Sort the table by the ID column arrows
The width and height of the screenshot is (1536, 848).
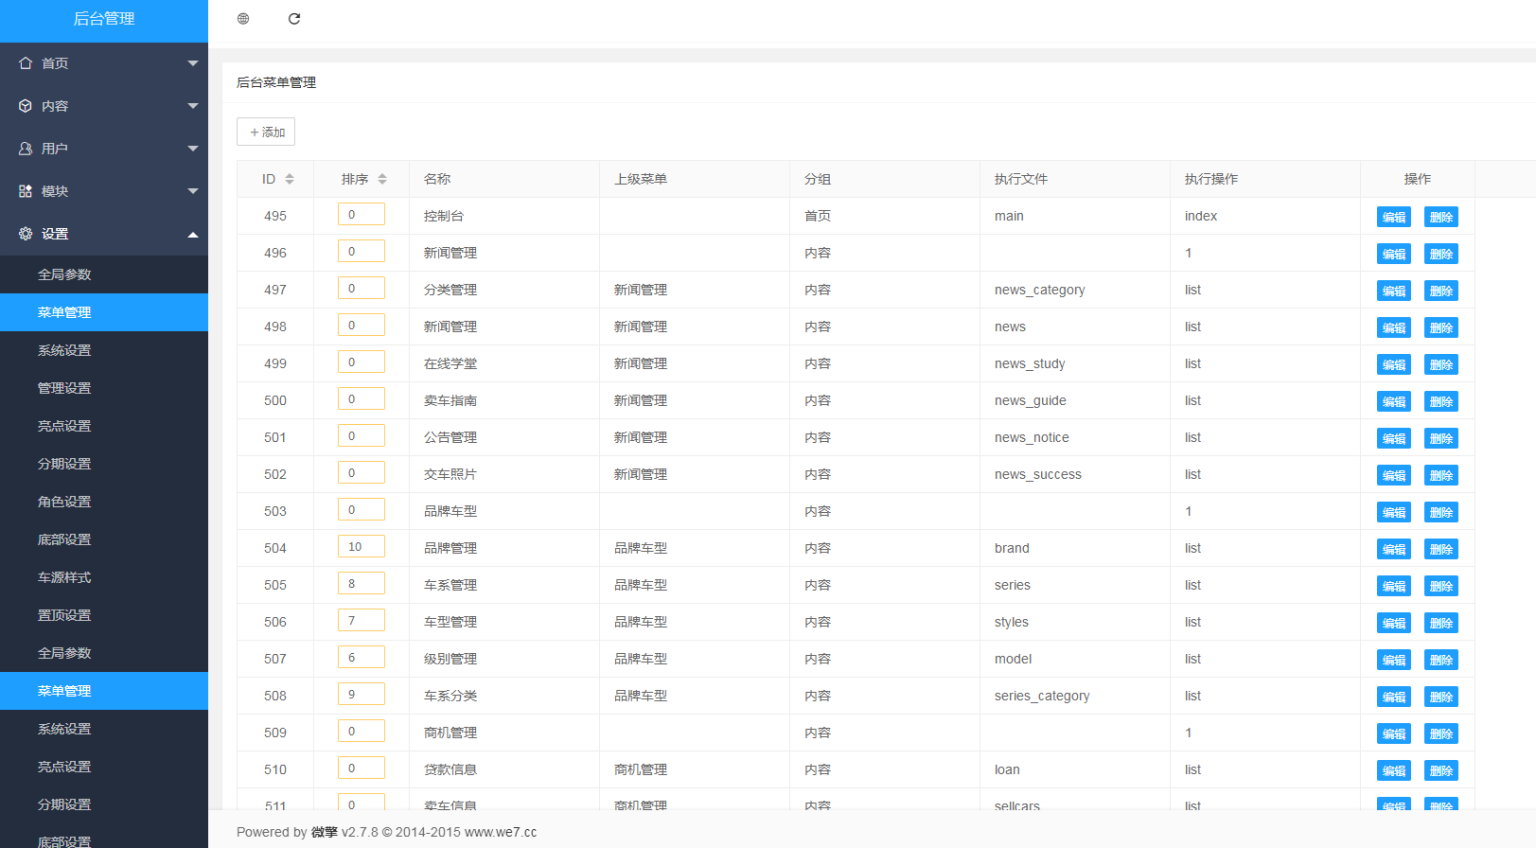[289, 178]
